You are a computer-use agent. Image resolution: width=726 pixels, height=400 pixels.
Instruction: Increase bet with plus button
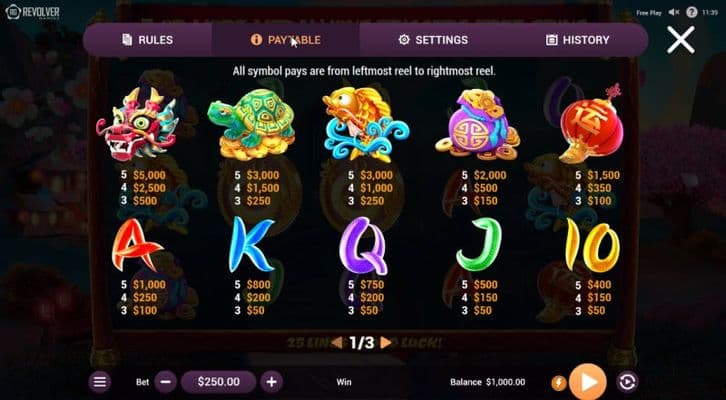(271, 382)
